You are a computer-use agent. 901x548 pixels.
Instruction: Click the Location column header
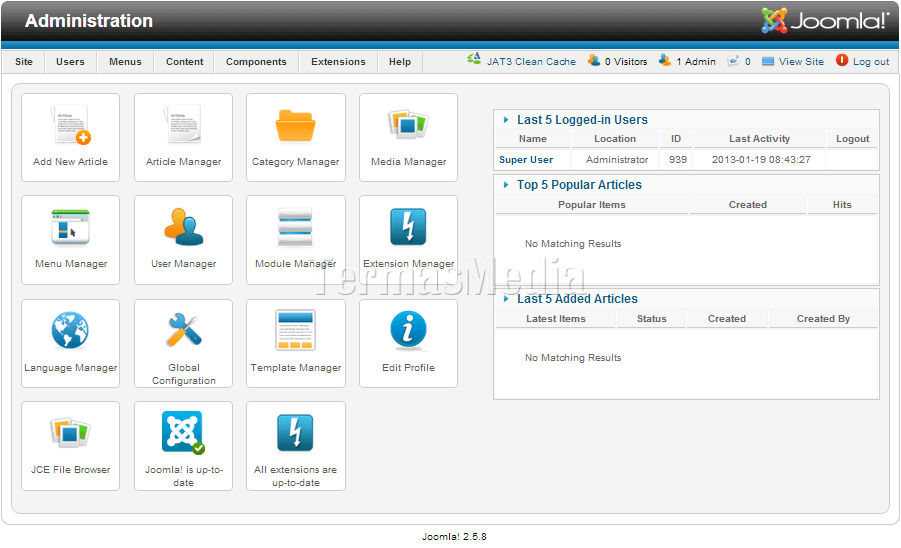[x=615, y=139]
